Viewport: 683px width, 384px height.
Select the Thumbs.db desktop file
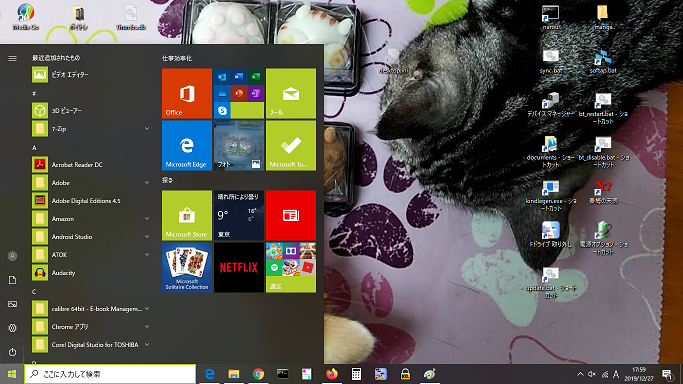(x=131, y=17)
